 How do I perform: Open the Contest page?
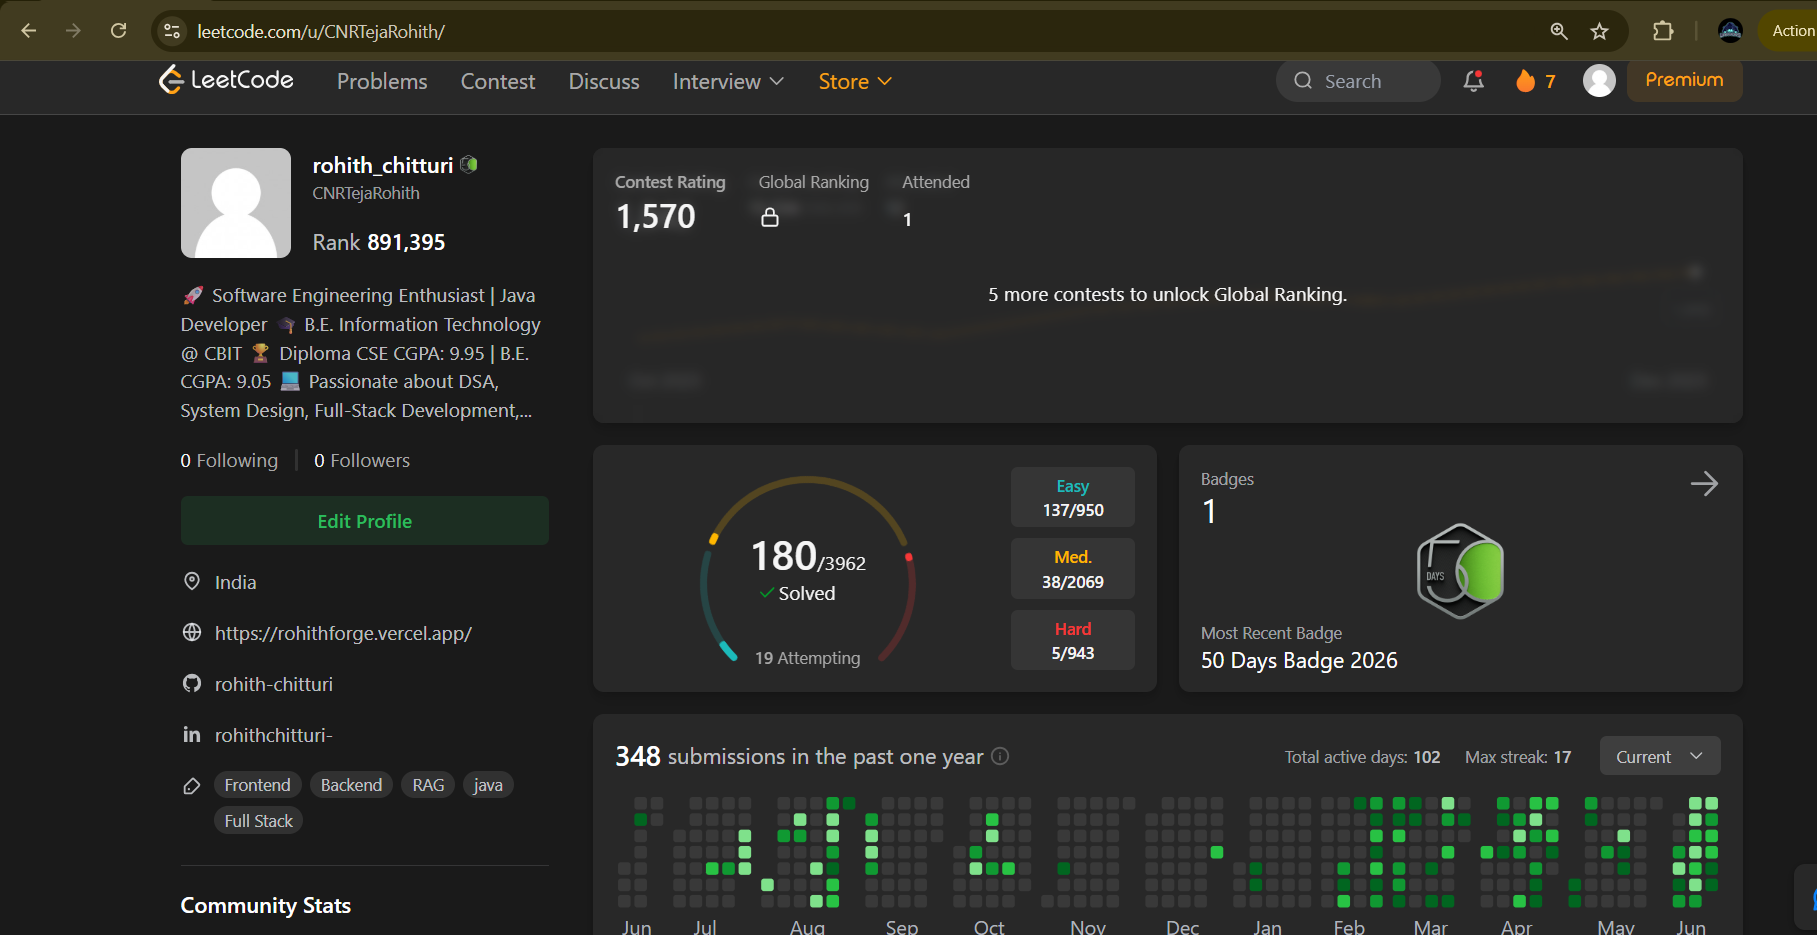[x=498, y=81]
